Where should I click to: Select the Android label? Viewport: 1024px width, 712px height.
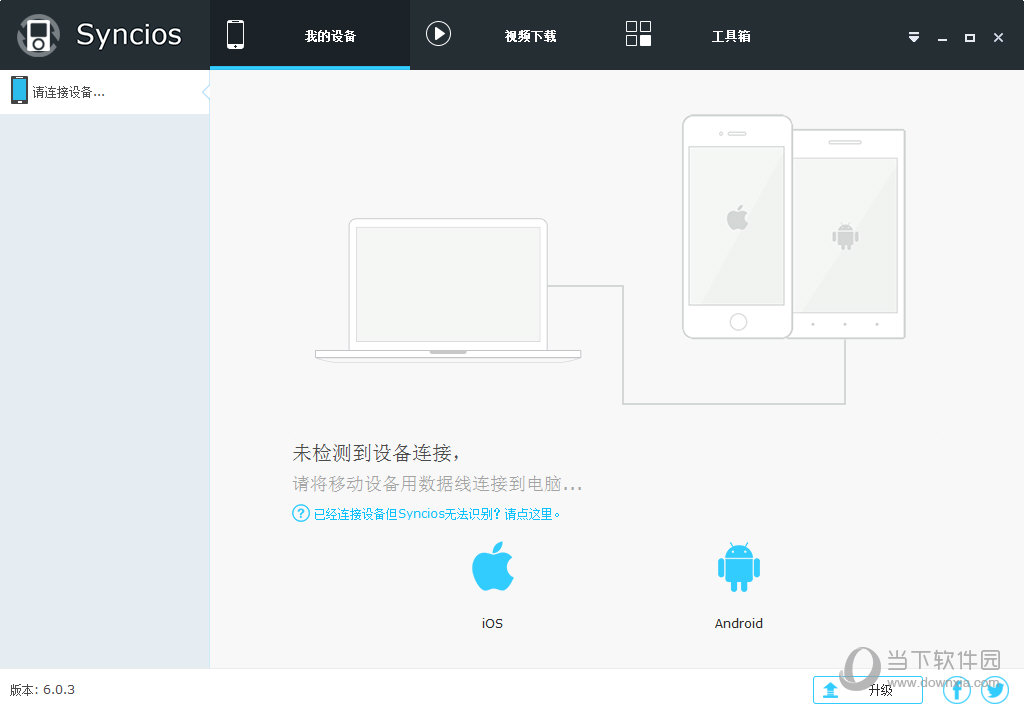(739, 624)
